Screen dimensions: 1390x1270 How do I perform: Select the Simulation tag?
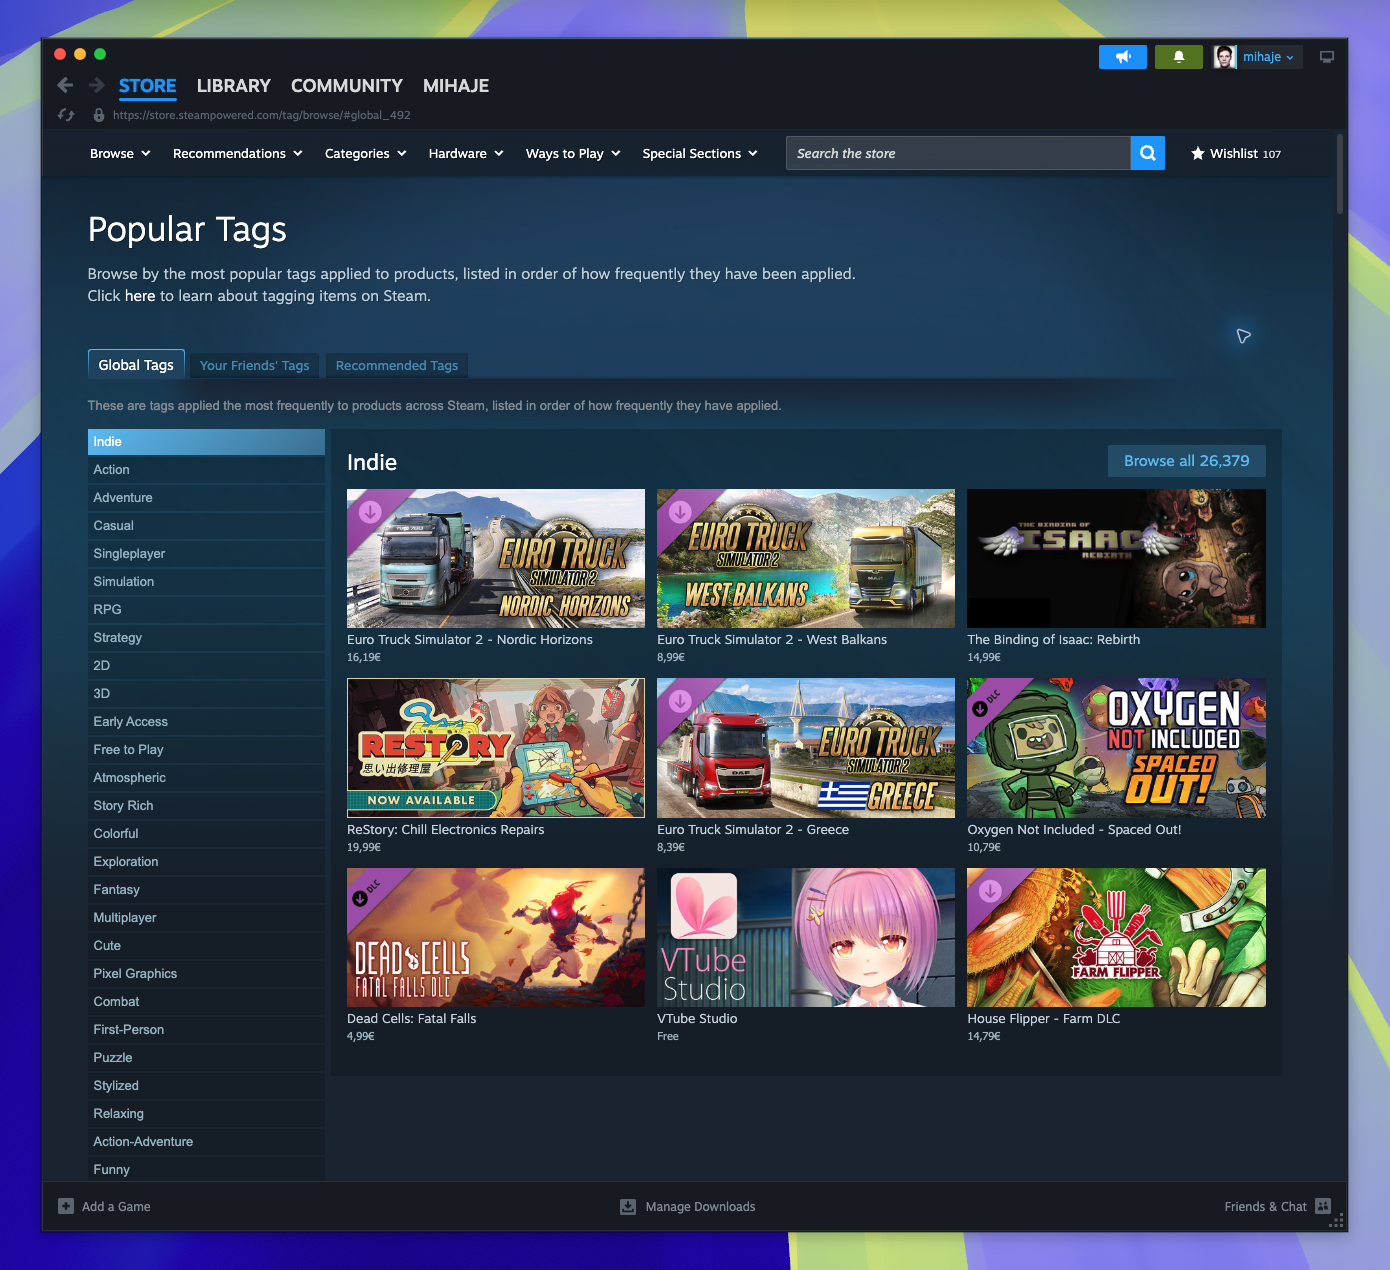pyautogui.click(x=206, y=582)
